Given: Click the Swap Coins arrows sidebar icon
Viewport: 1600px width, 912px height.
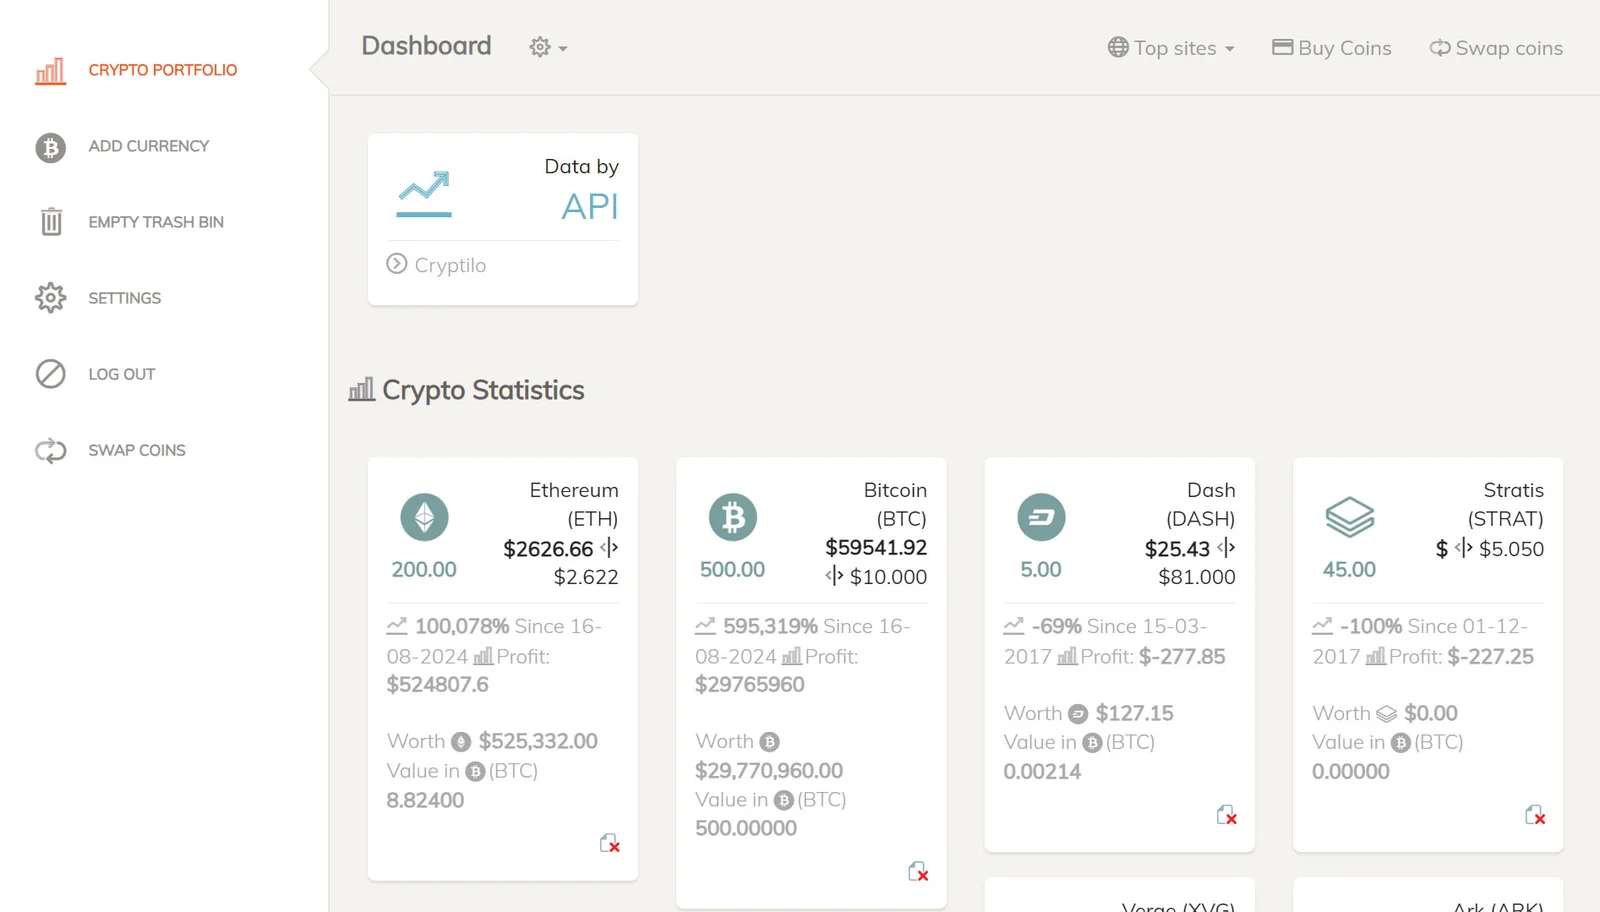Looking at the screenshot, I should (x=51, y=451).
